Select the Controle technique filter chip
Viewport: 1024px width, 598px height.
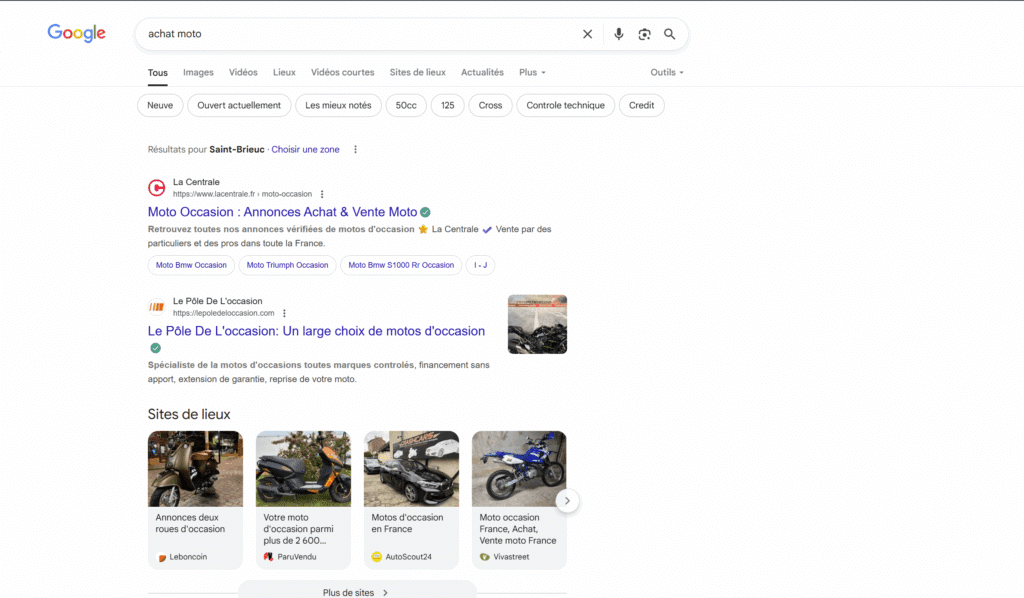[x=566, y=105]
